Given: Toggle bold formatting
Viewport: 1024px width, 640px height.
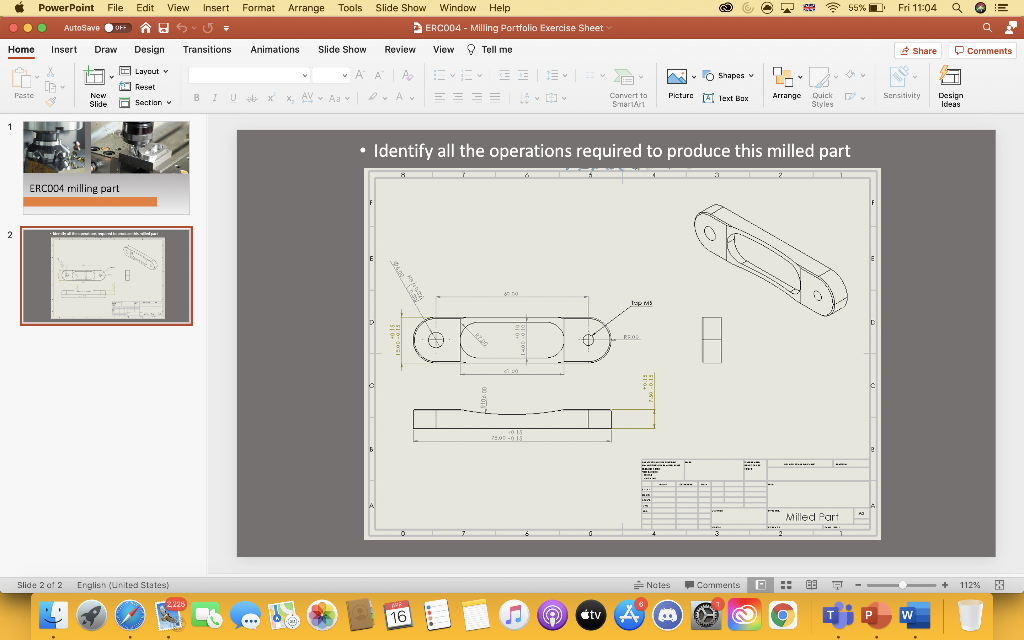Looking at the screenshot, I should tap(196, 98).
